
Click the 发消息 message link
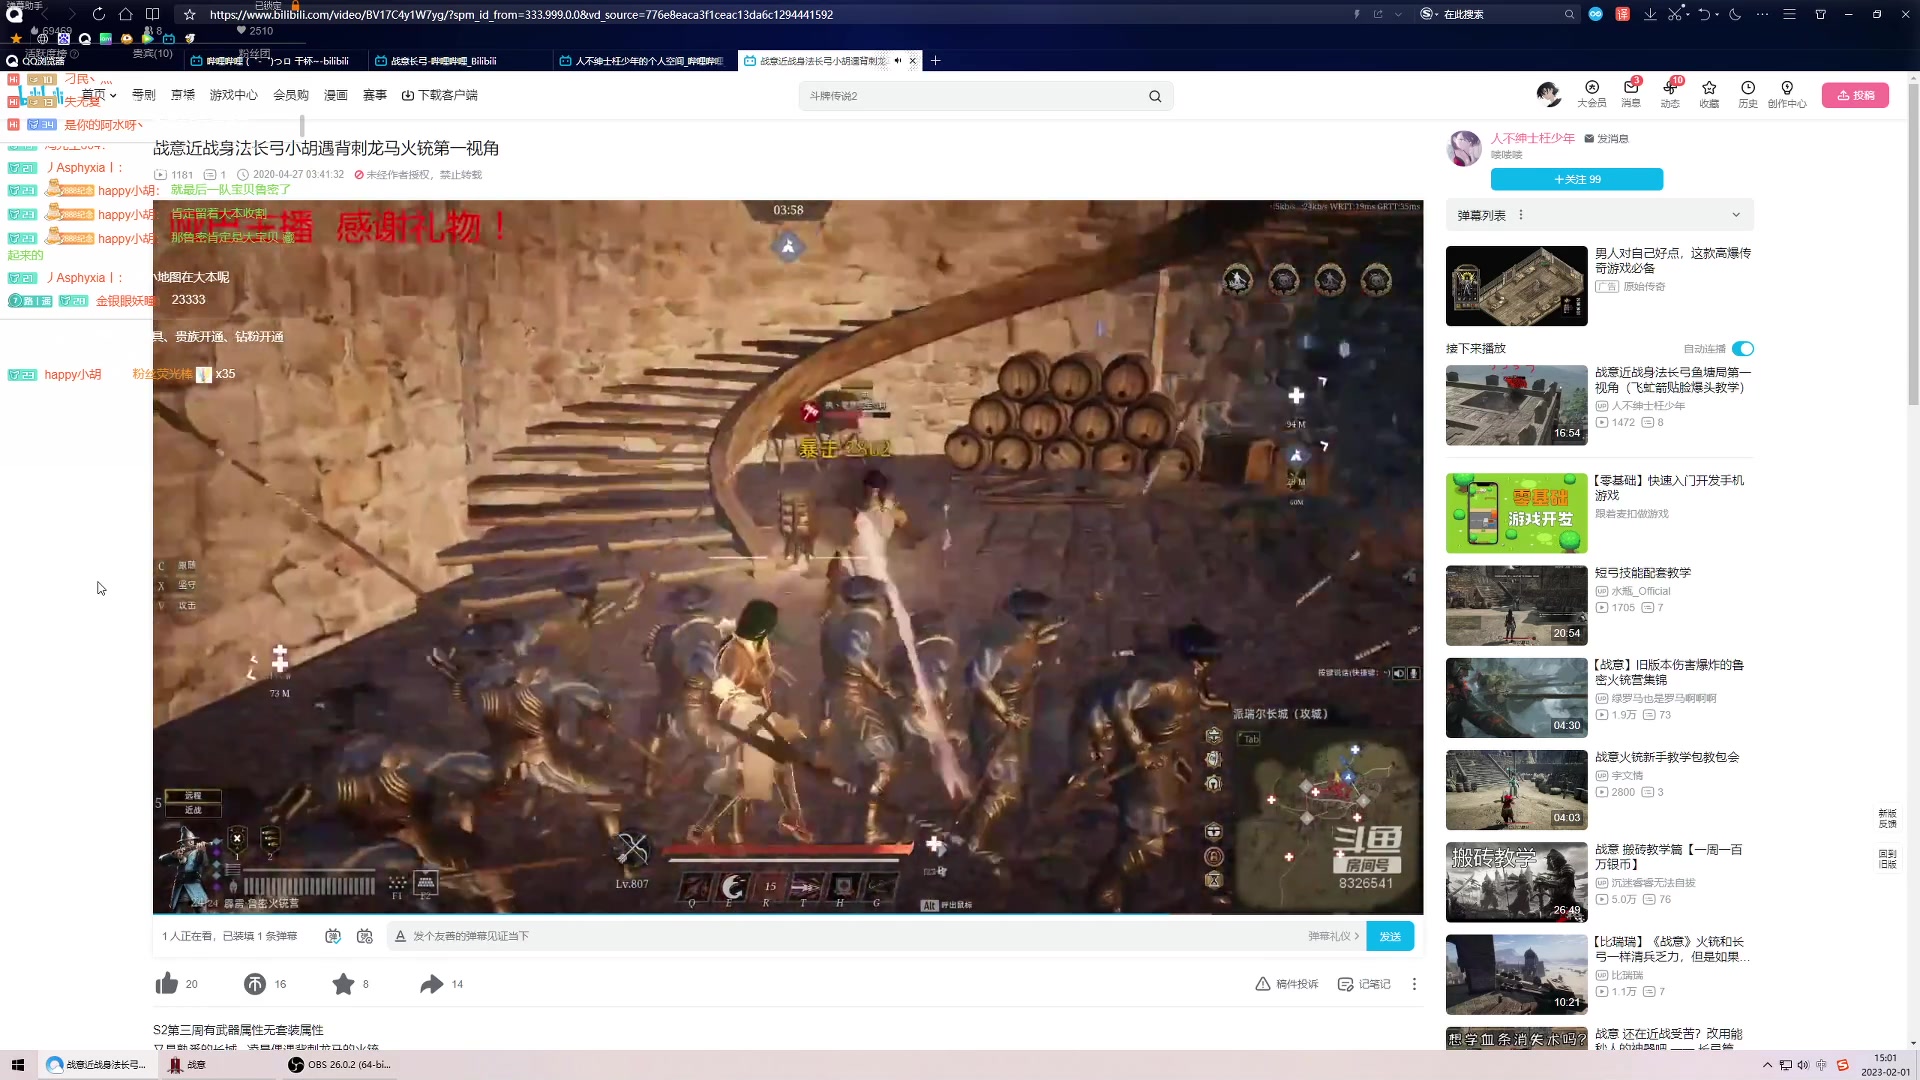click(x=1606, y=139)
